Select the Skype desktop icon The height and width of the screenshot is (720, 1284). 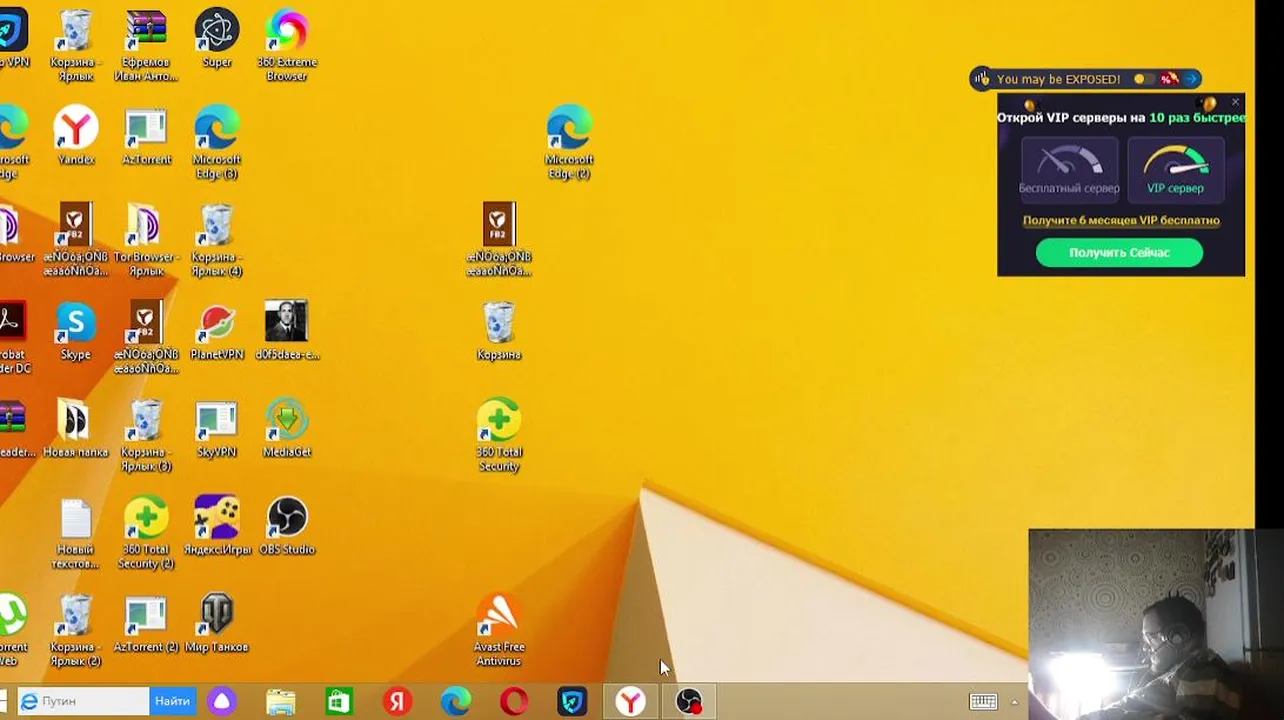(x=76, y=330)
